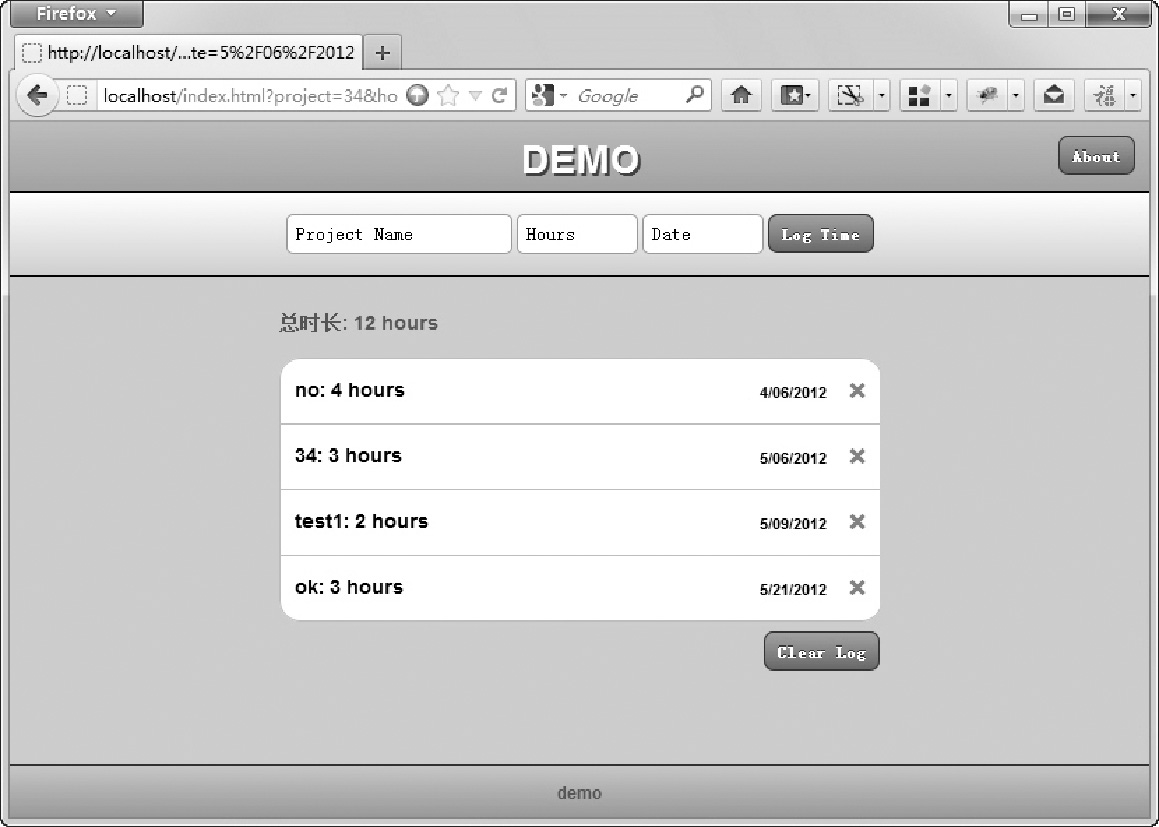This screenshot has width=1159, height=827.
Task: Open the Firefox application menu
Action: point(76,14)
